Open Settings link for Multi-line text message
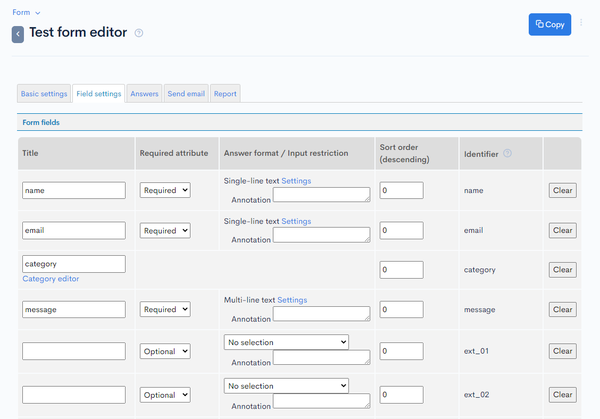The height and width of the screenshot is (419, 600). 292,300
